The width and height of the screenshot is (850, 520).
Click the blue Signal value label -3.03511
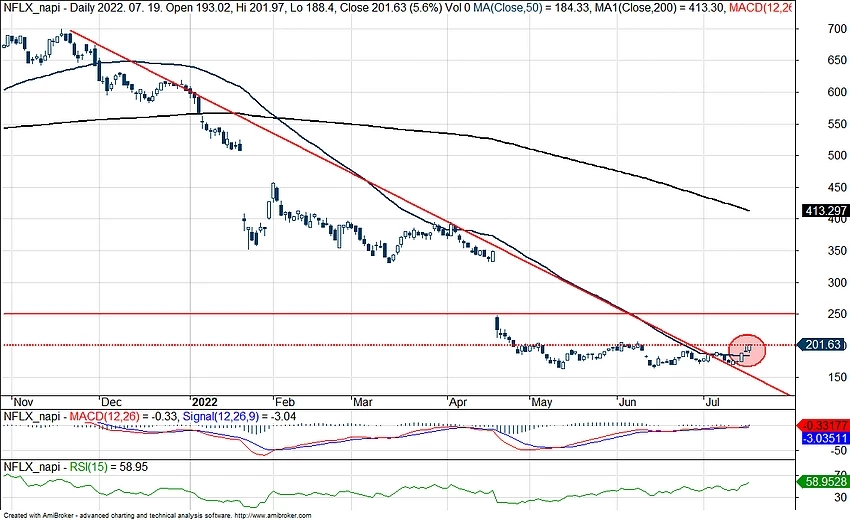[825, 438]
